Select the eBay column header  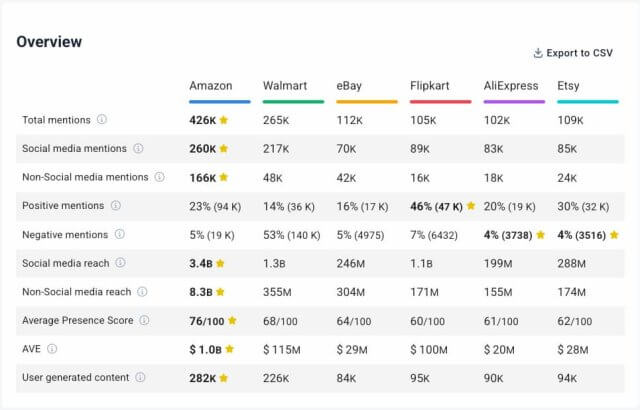coord(351,86)
